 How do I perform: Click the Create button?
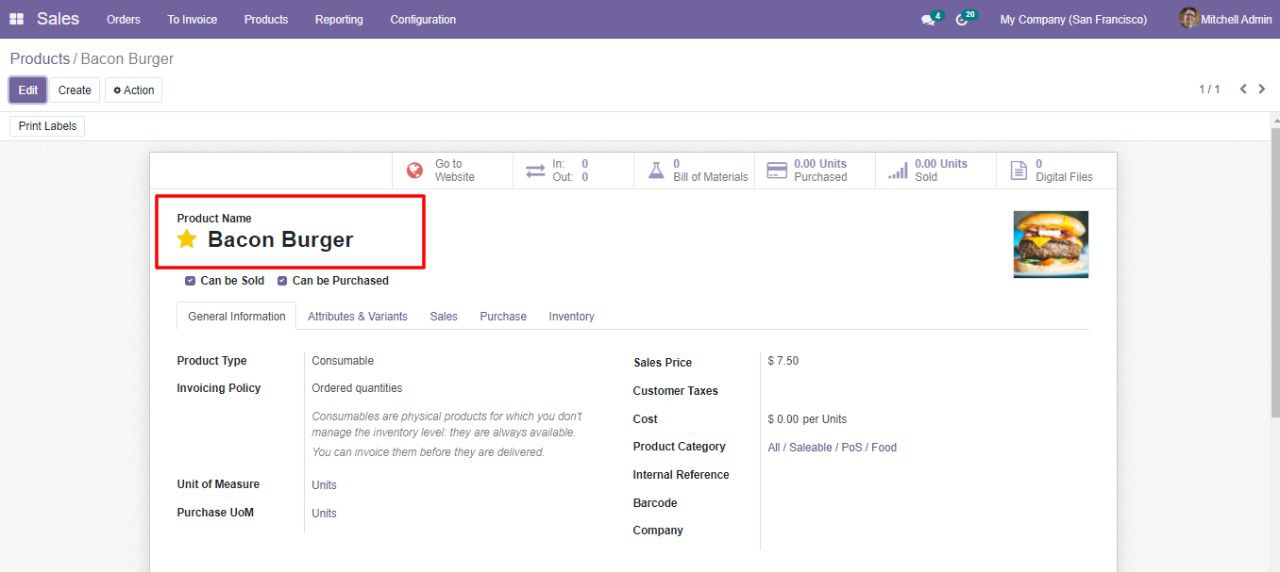[75, 90]
